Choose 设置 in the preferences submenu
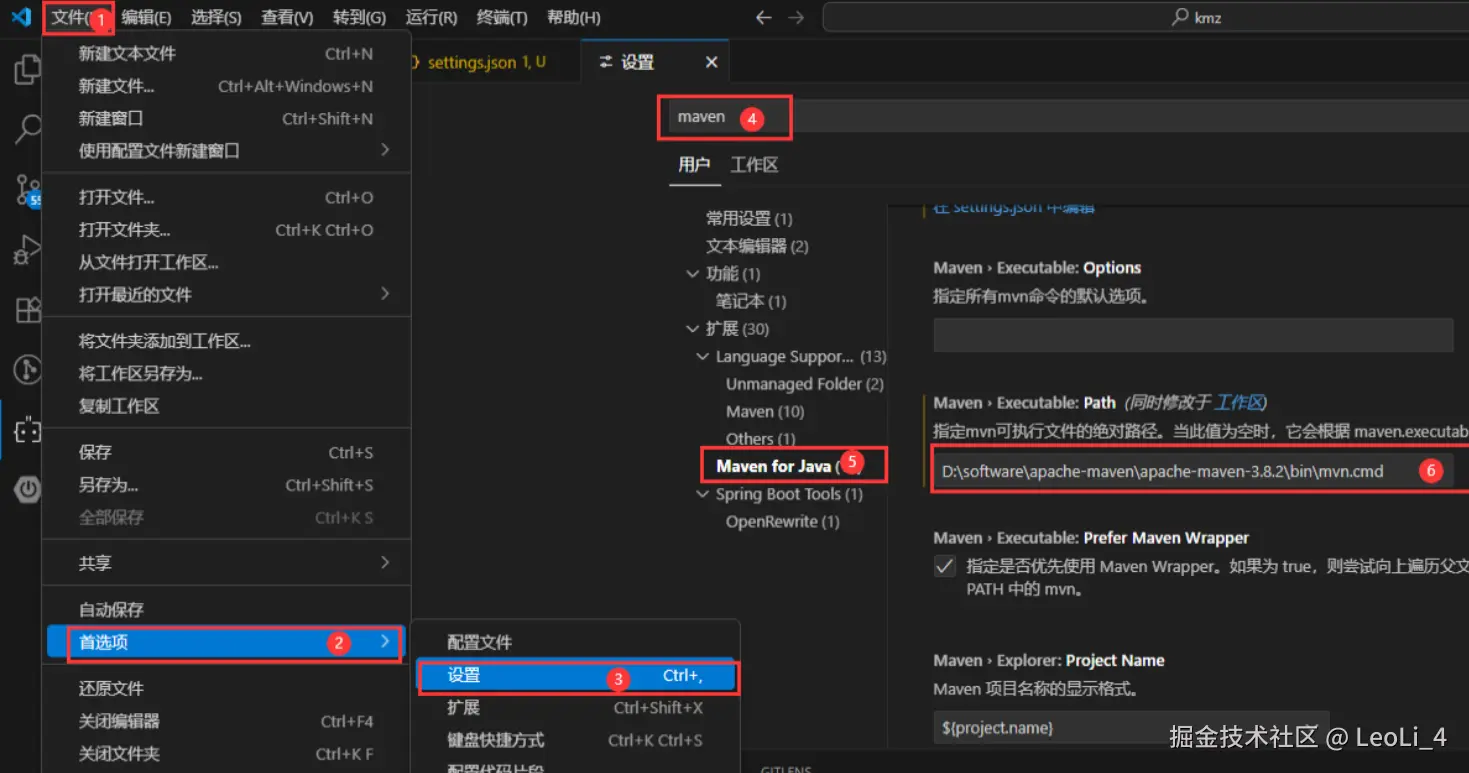The height and width of the screenshot is (773, 1469). point(577,676)
